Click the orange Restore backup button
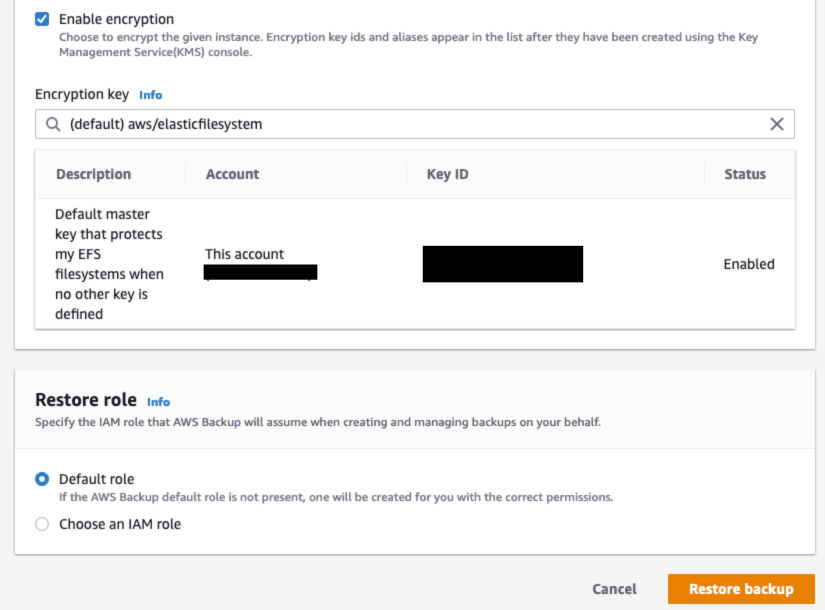 point(741,589)
